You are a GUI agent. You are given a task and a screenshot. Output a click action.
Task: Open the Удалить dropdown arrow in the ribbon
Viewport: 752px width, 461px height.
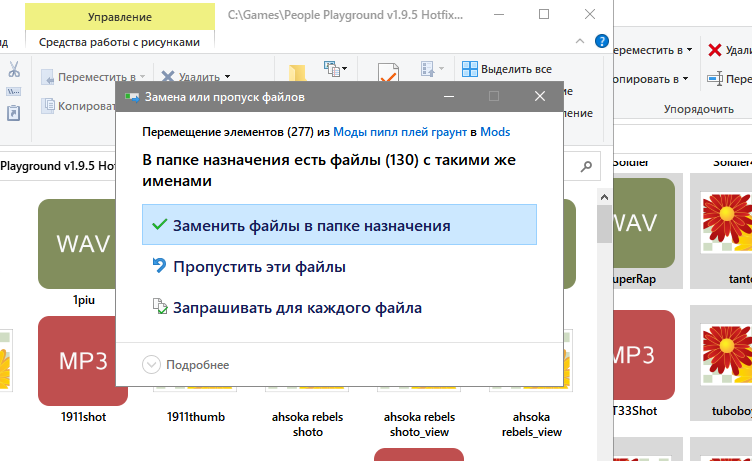227,76
